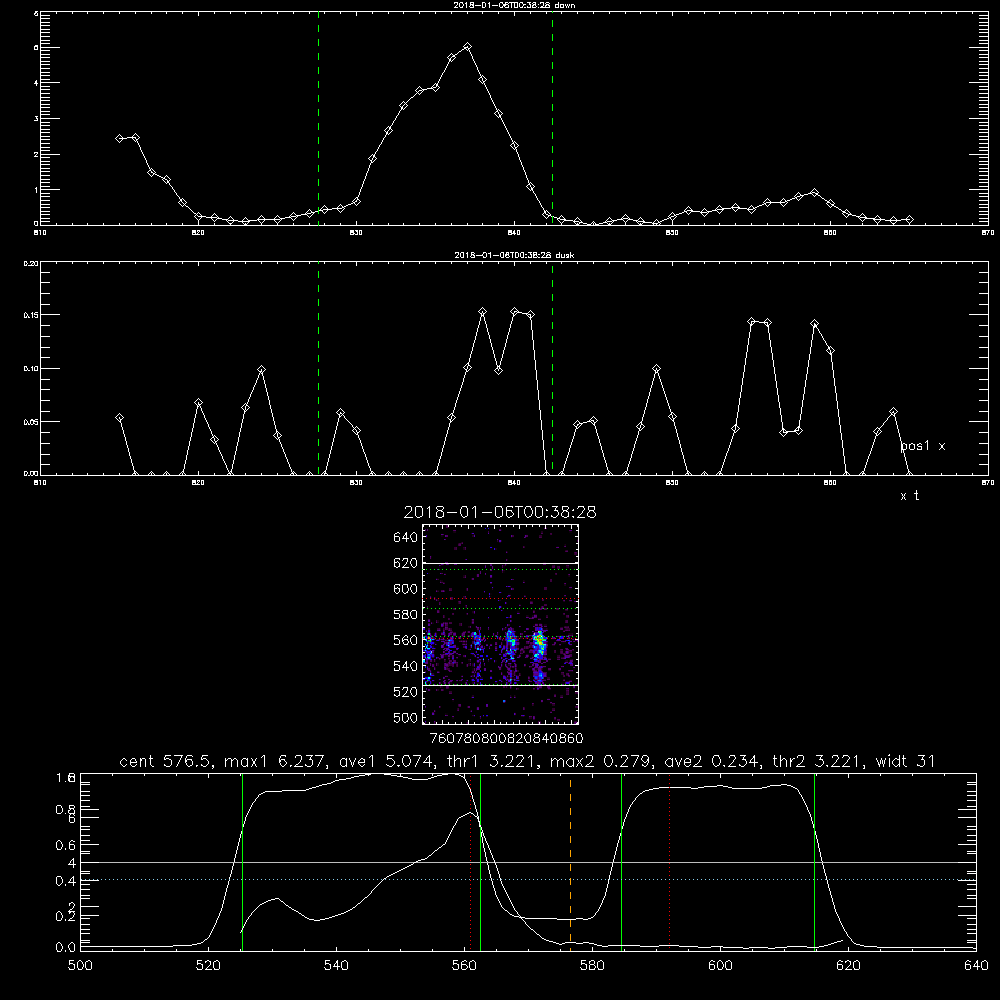Click the 820 x-axis label of dawn plot
Screen dimensions: 1000x1000
coord(198,233)
